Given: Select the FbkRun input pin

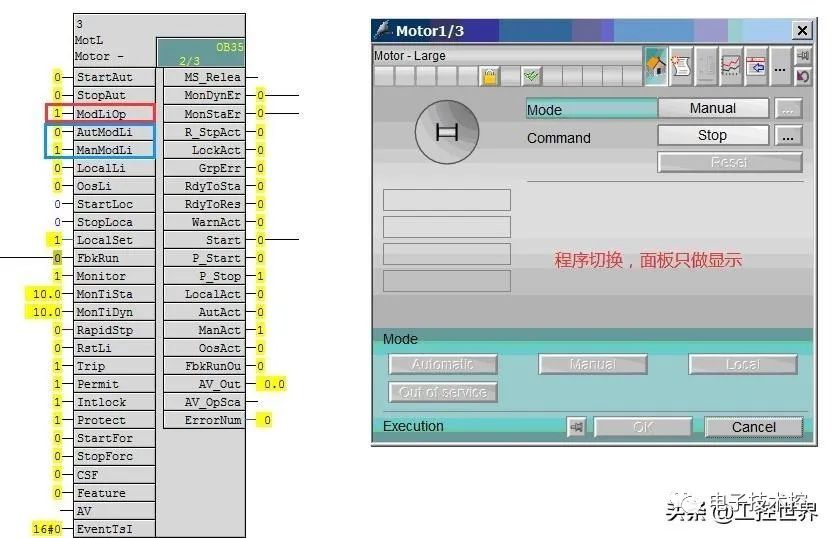Looking at the screenshot, I should (115, 258).
